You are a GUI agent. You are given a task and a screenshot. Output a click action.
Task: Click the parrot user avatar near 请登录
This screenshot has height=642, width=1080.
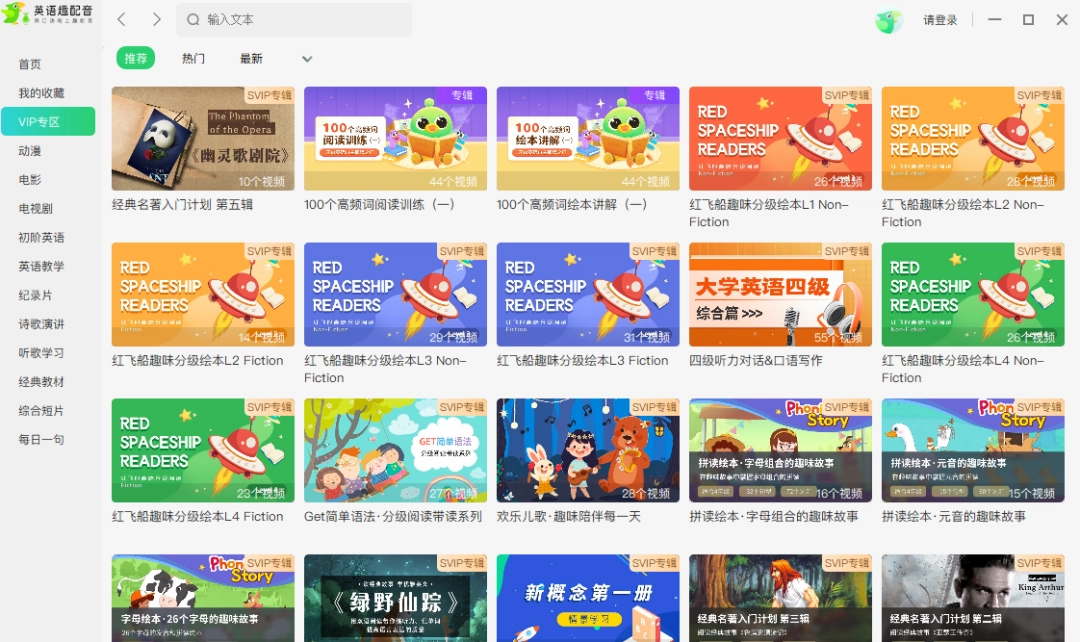point(888,20)
